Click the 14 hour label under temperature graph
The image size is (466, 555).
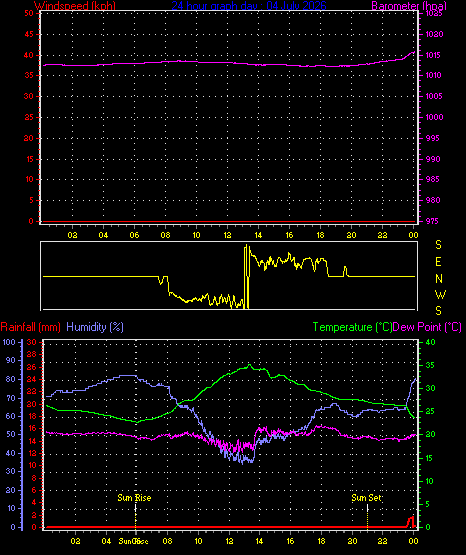coord(259,541)
